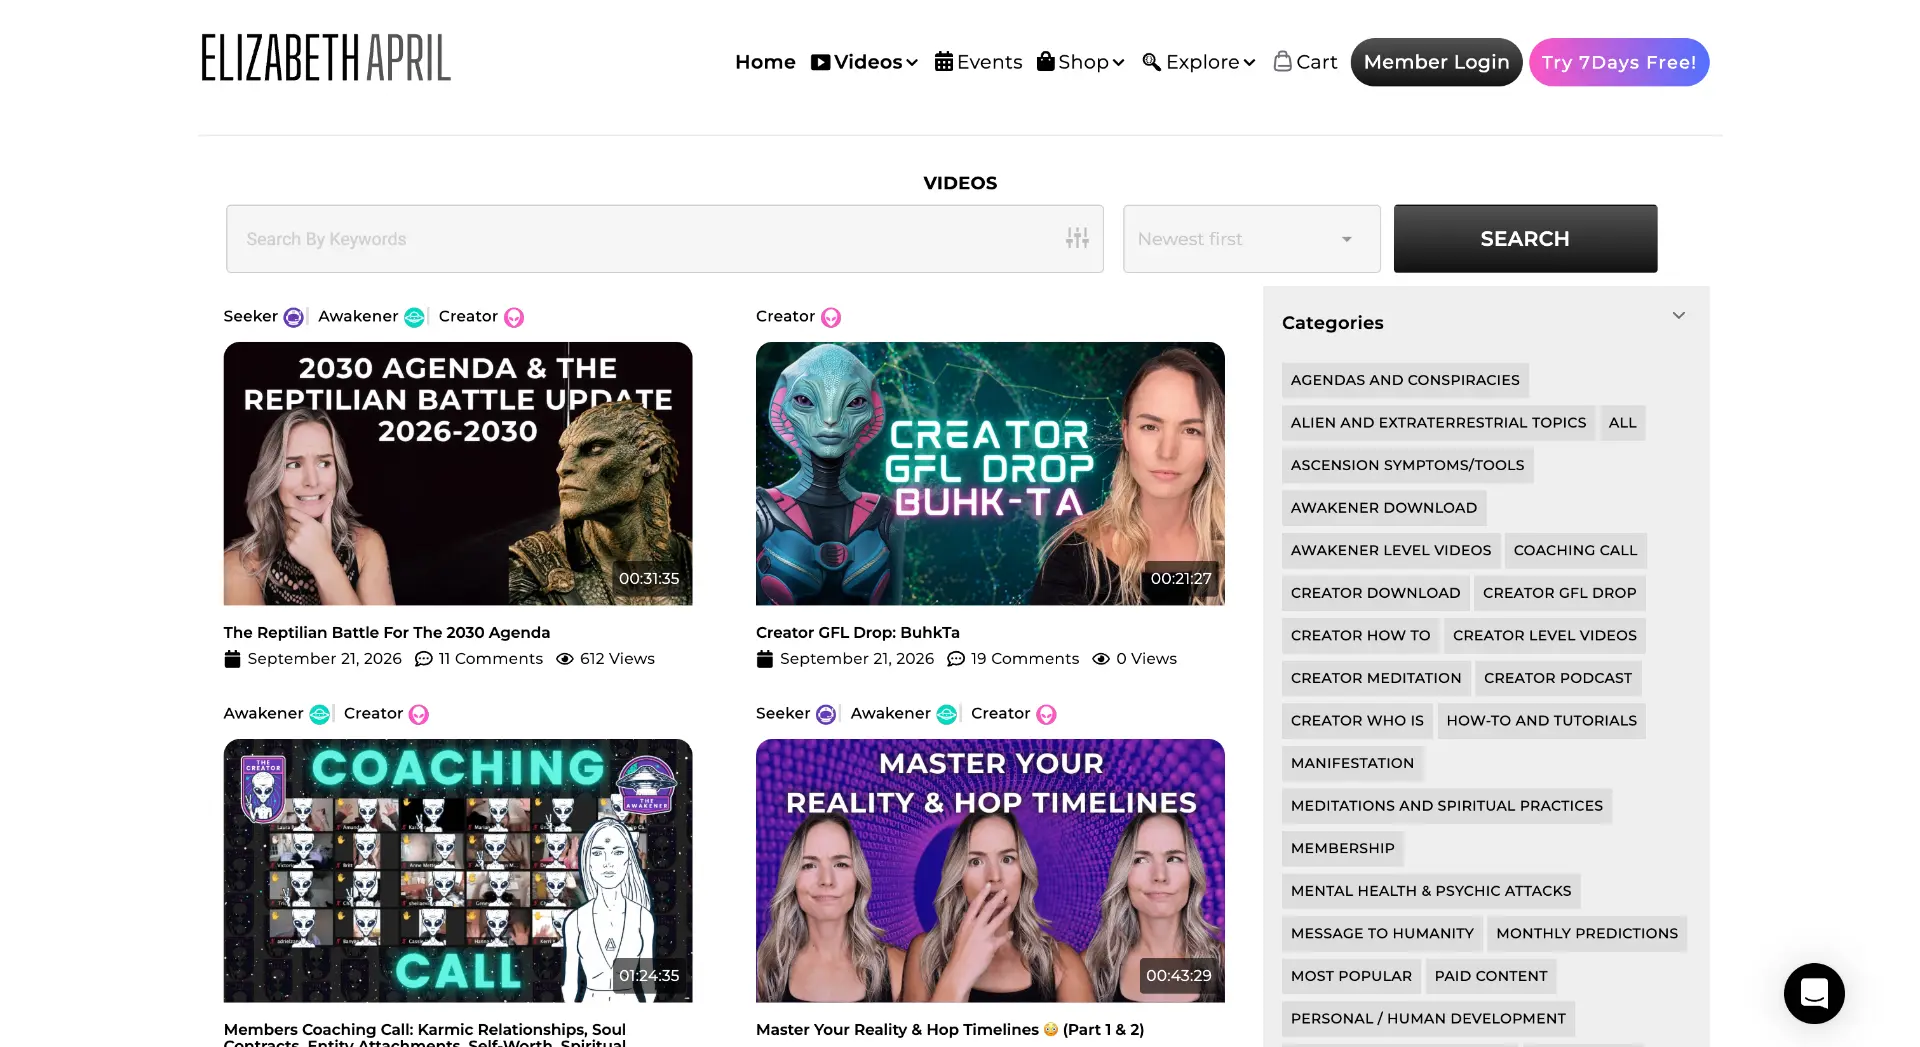The height and width of the screenshot is (1047, 1920).
Task: Click views eye icon for Creator GFL Drop
Action: click(x=1101, y=659)
